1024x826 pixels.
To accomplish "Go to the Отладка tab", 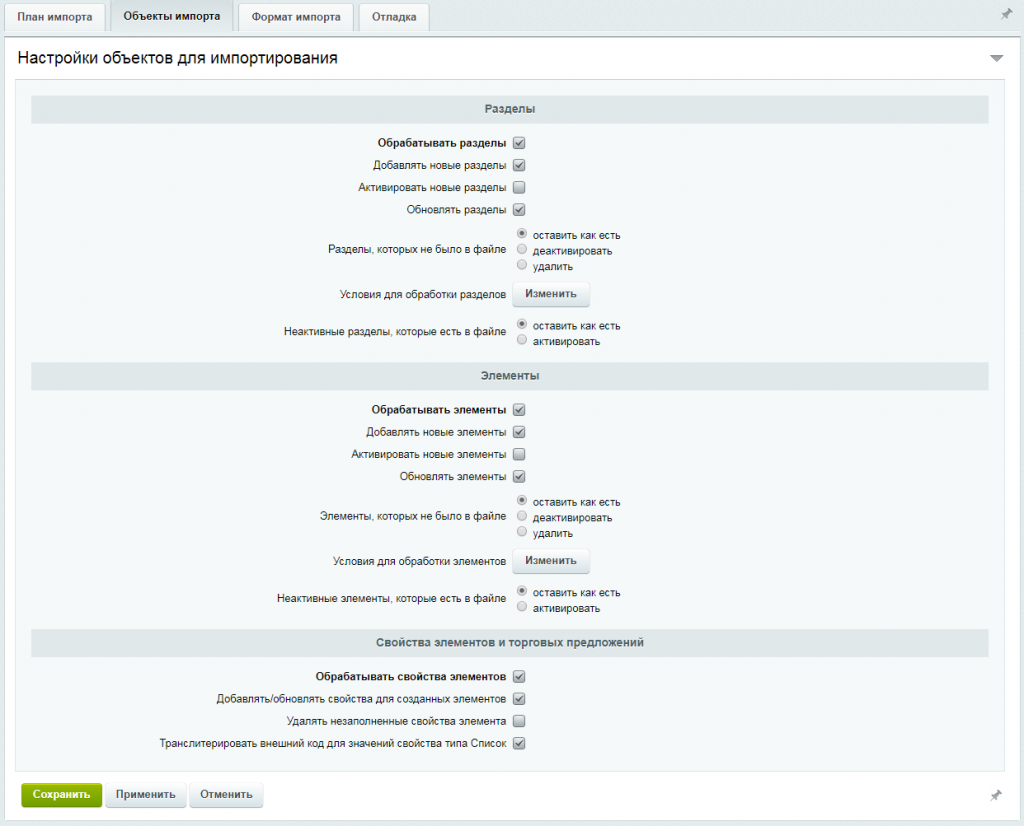I will pyautogui.click(x=394, y=17).
